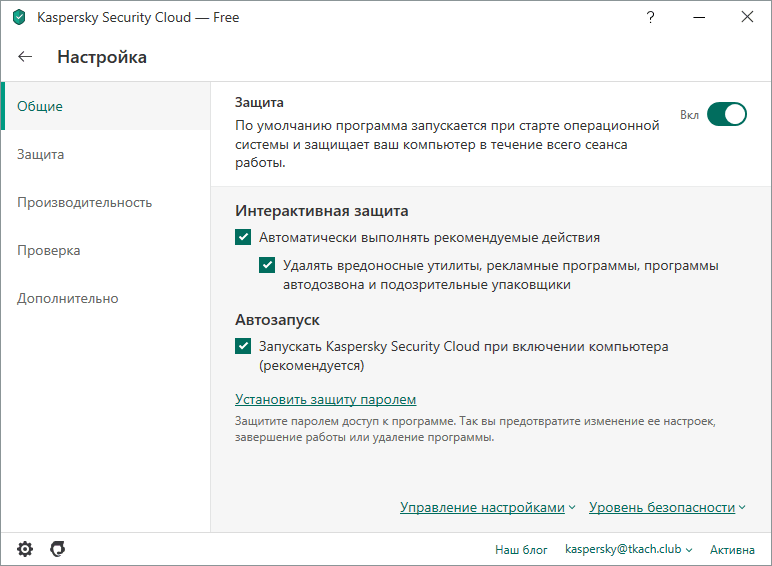This screenshot has height=566, width=772.
Task: Open the support icon beside the gear
Action: 58,549
